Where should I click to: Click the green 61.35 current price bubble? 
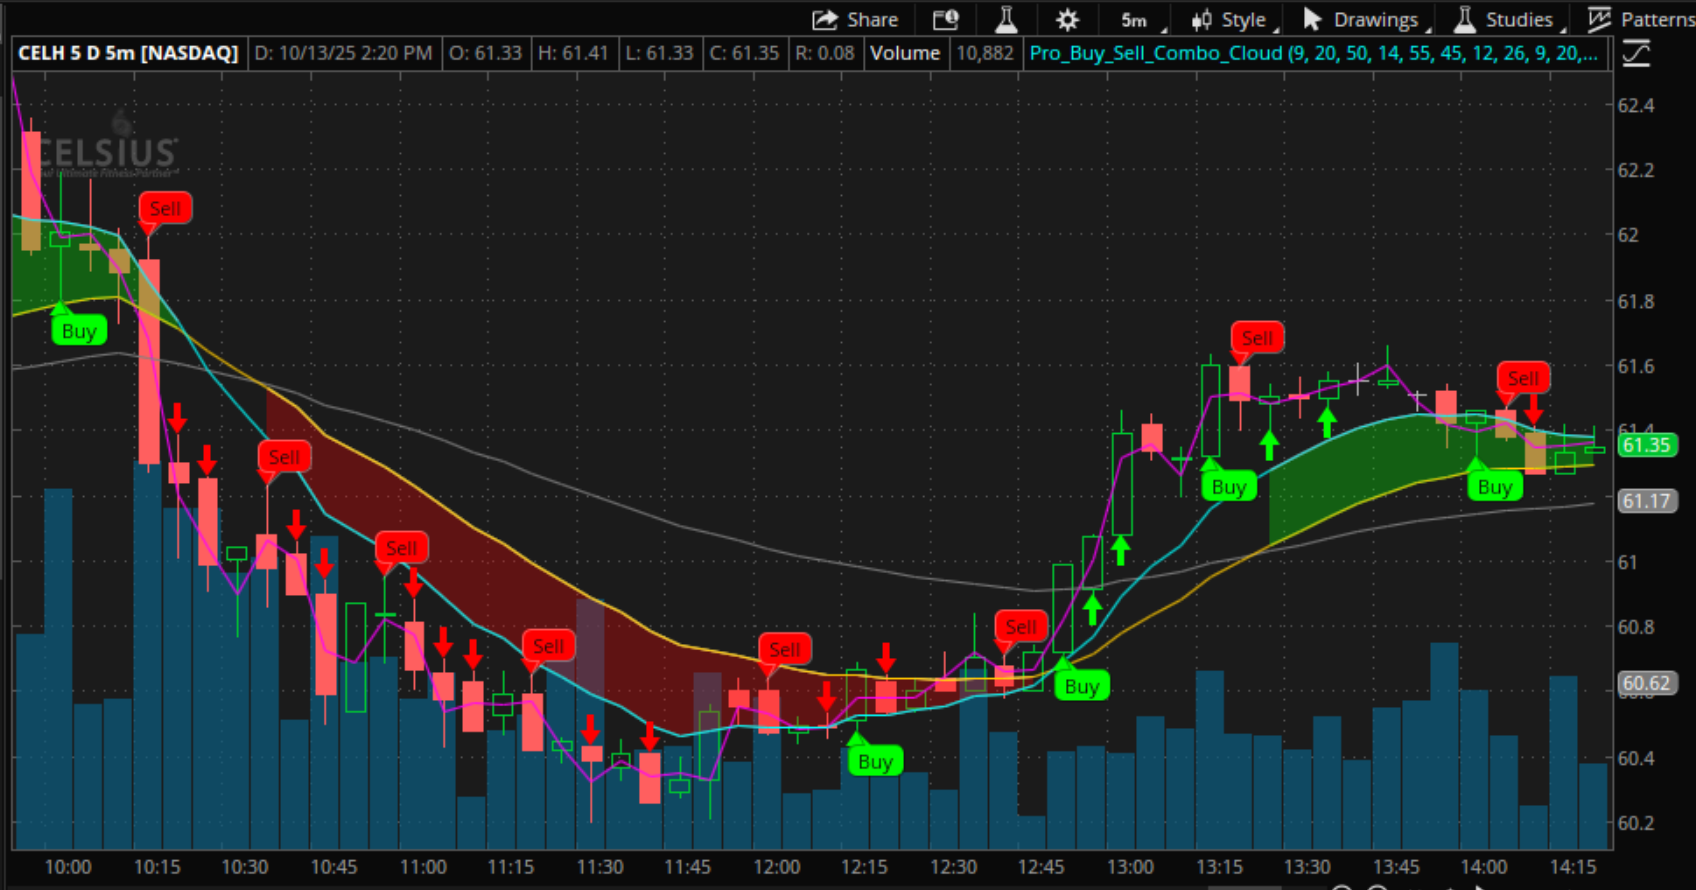[x=1646, y=445]
